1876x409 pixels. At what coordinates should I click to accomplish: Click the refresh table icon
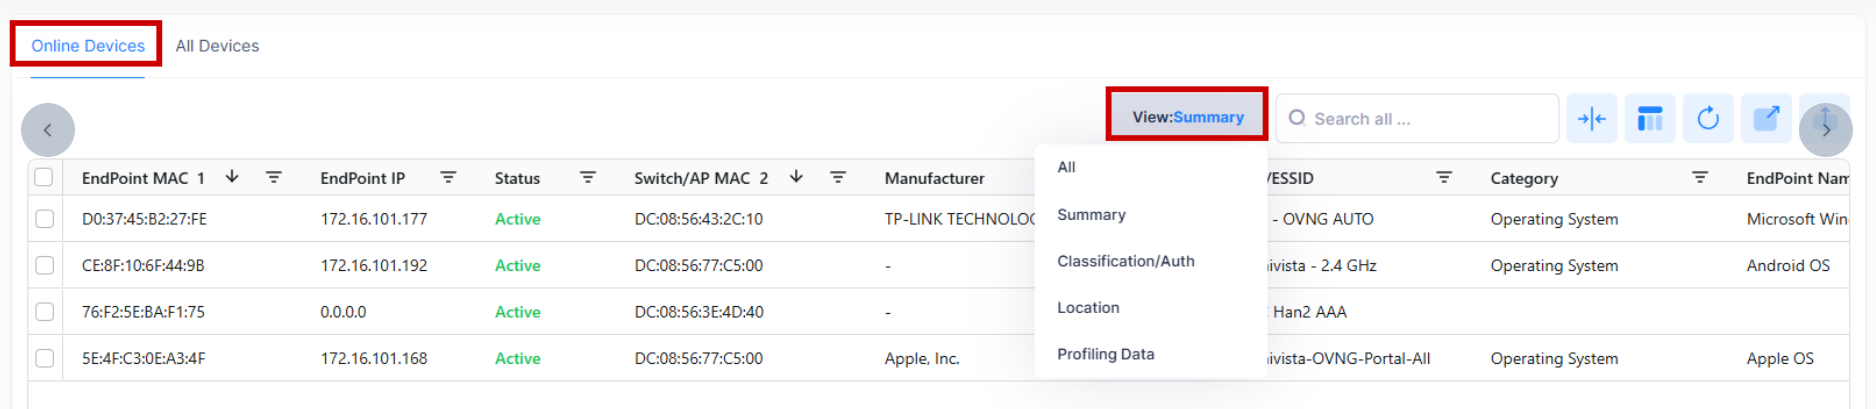1707,119
